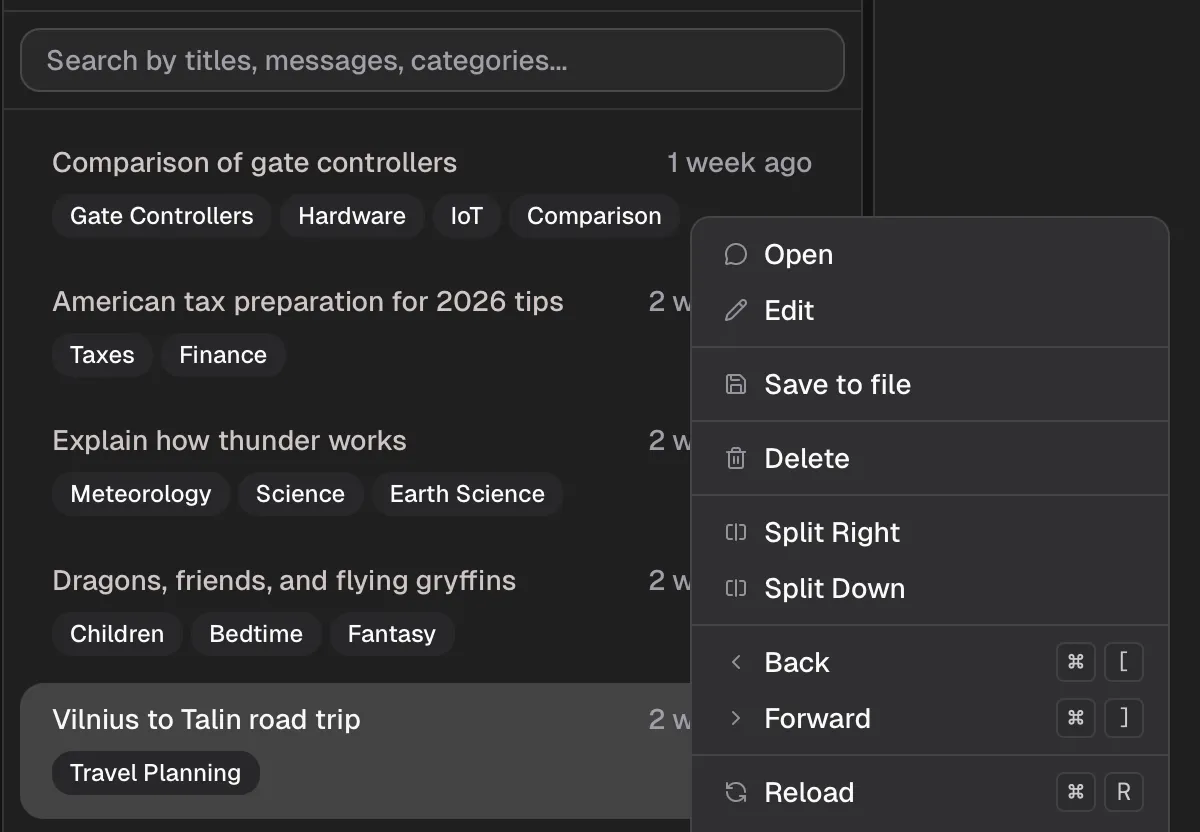Choose Split Right in context menu

coord(832,533)
